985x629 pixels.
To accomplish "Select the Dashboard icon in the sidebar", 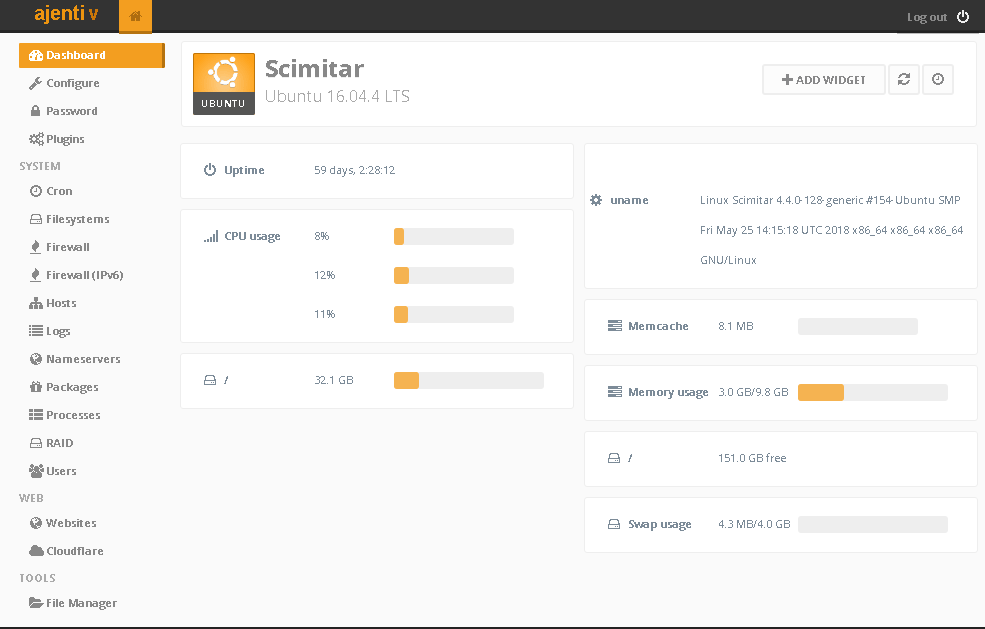I will 35,55.
